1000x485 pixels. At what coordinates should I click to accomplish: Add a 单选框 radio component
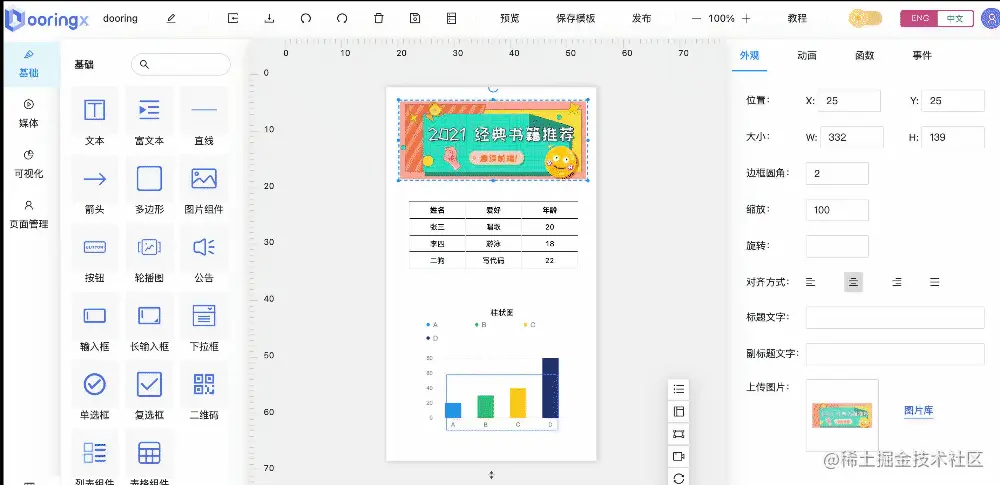pyautogui.click(x=94, y=392)
